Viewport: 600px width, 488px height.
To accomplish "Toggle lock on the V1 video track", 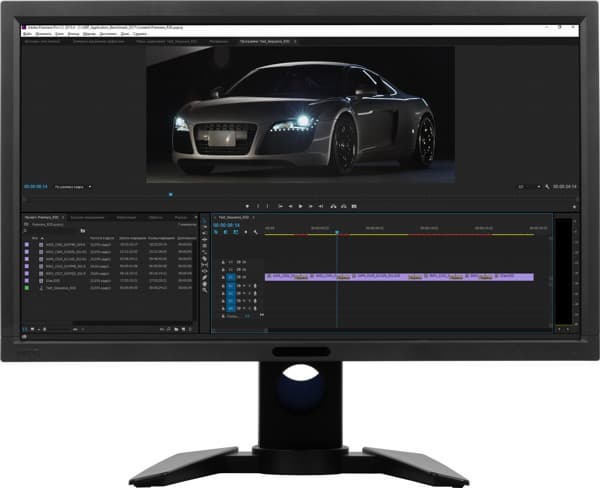I will tap(223, 277).
